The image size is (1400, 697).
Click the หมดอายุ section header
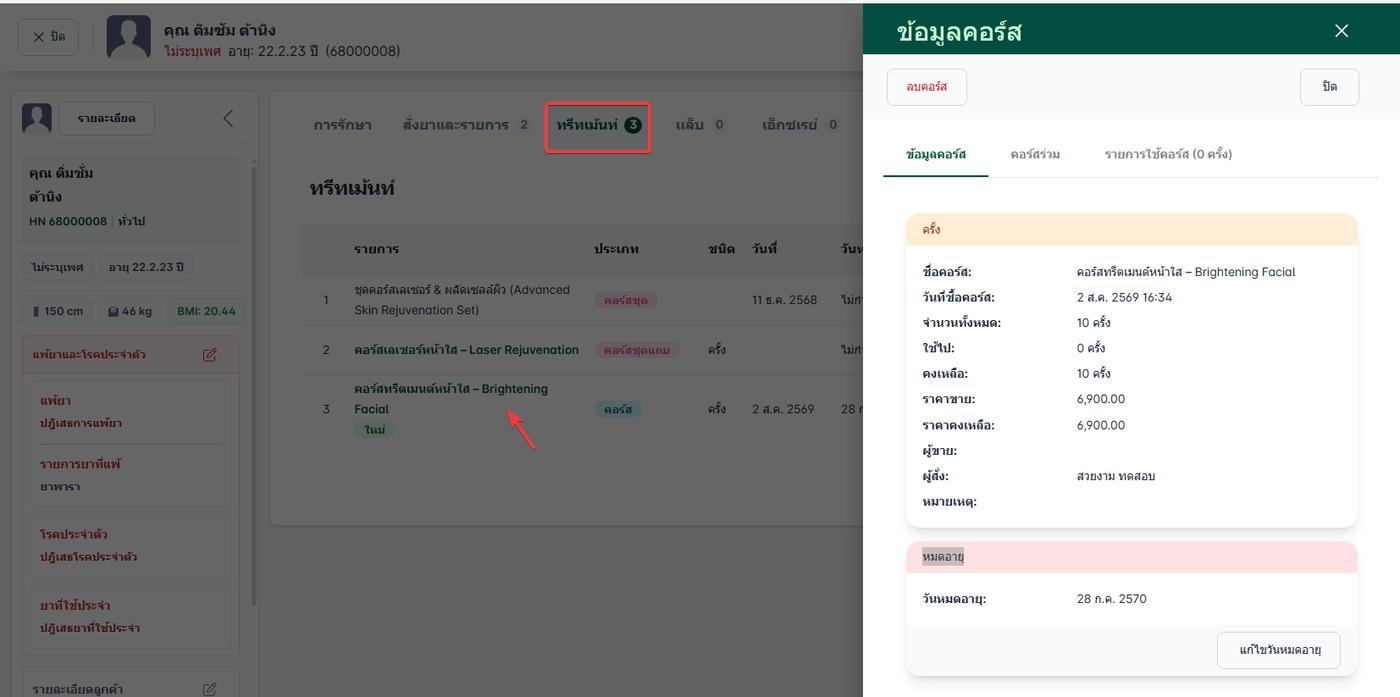tap(1131, 557)
